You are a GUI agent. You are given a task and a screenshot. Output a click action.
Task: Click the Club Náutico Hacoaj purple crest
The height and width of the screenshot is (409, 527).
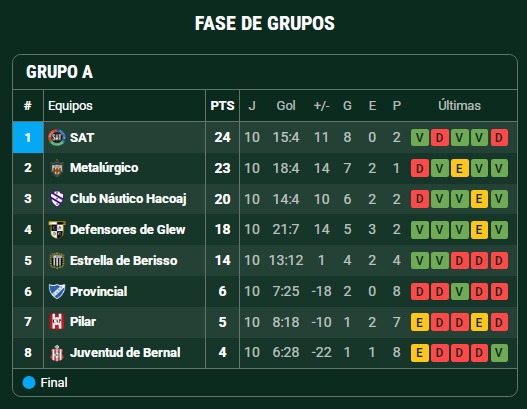coord(56,199)
